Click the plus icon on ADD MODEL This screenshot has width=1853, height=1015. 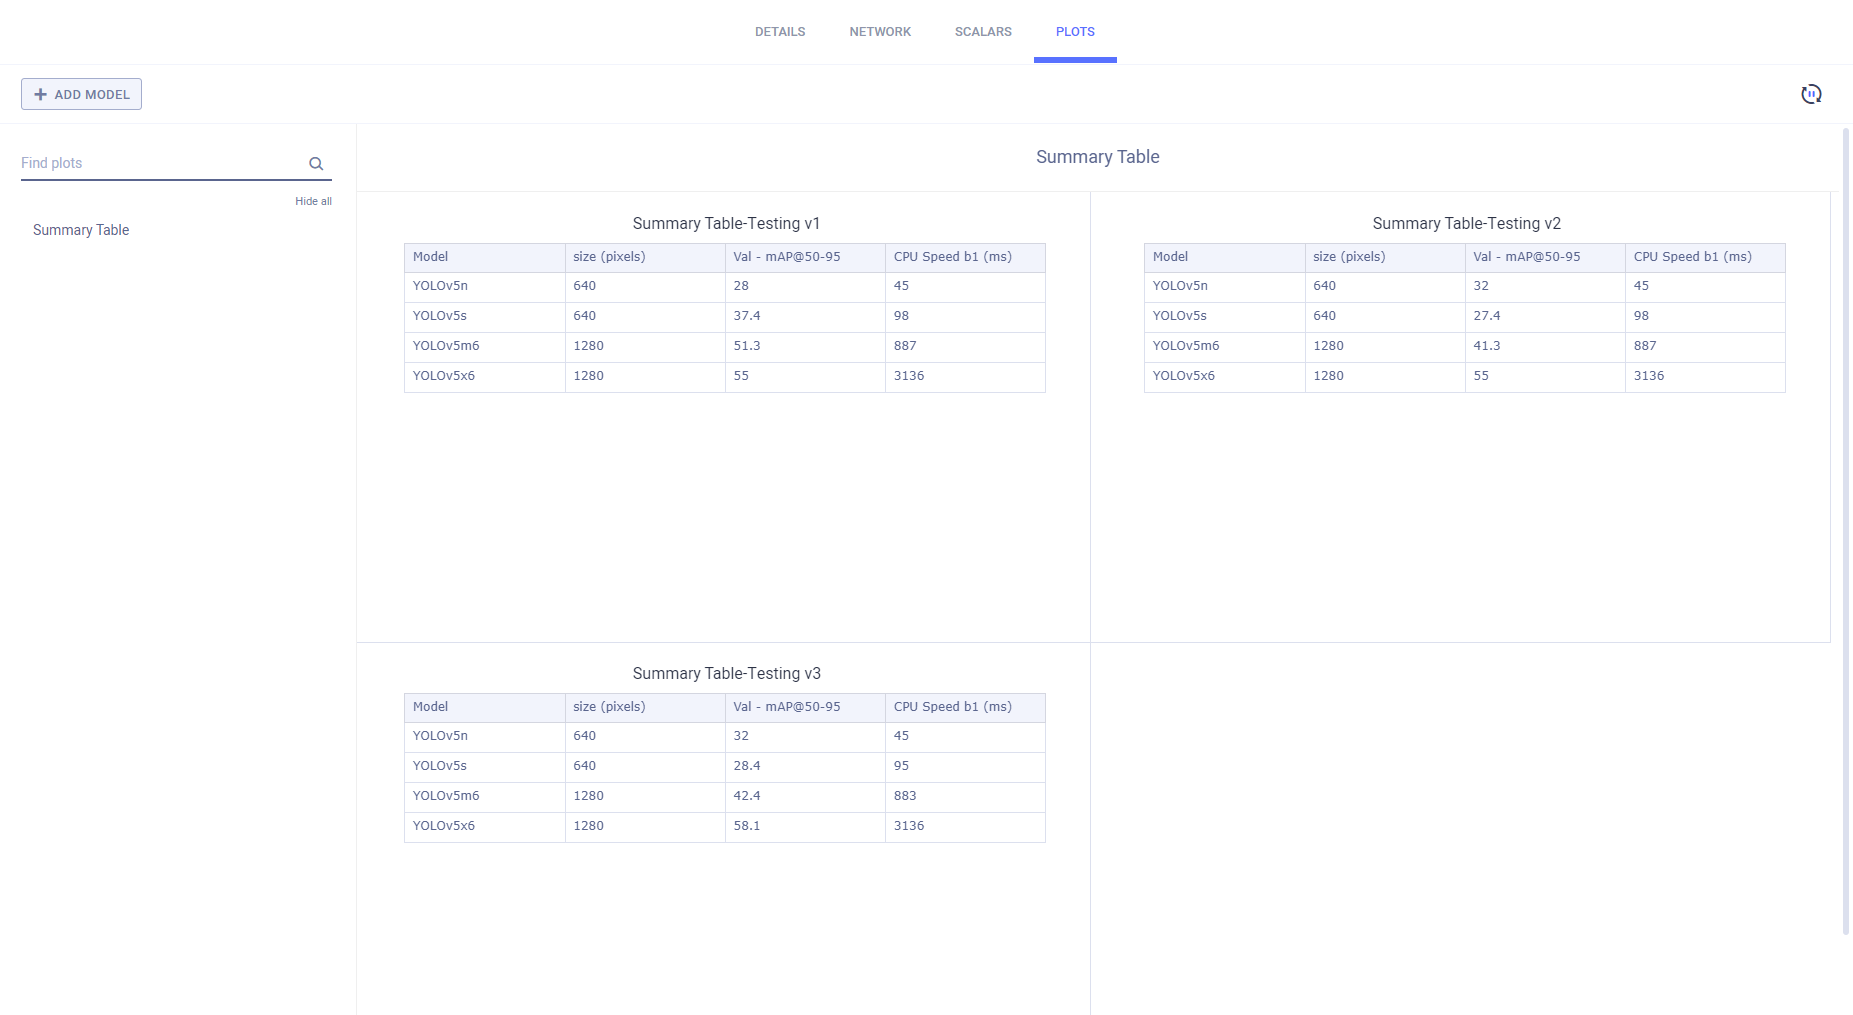click(x=41, y=93)
